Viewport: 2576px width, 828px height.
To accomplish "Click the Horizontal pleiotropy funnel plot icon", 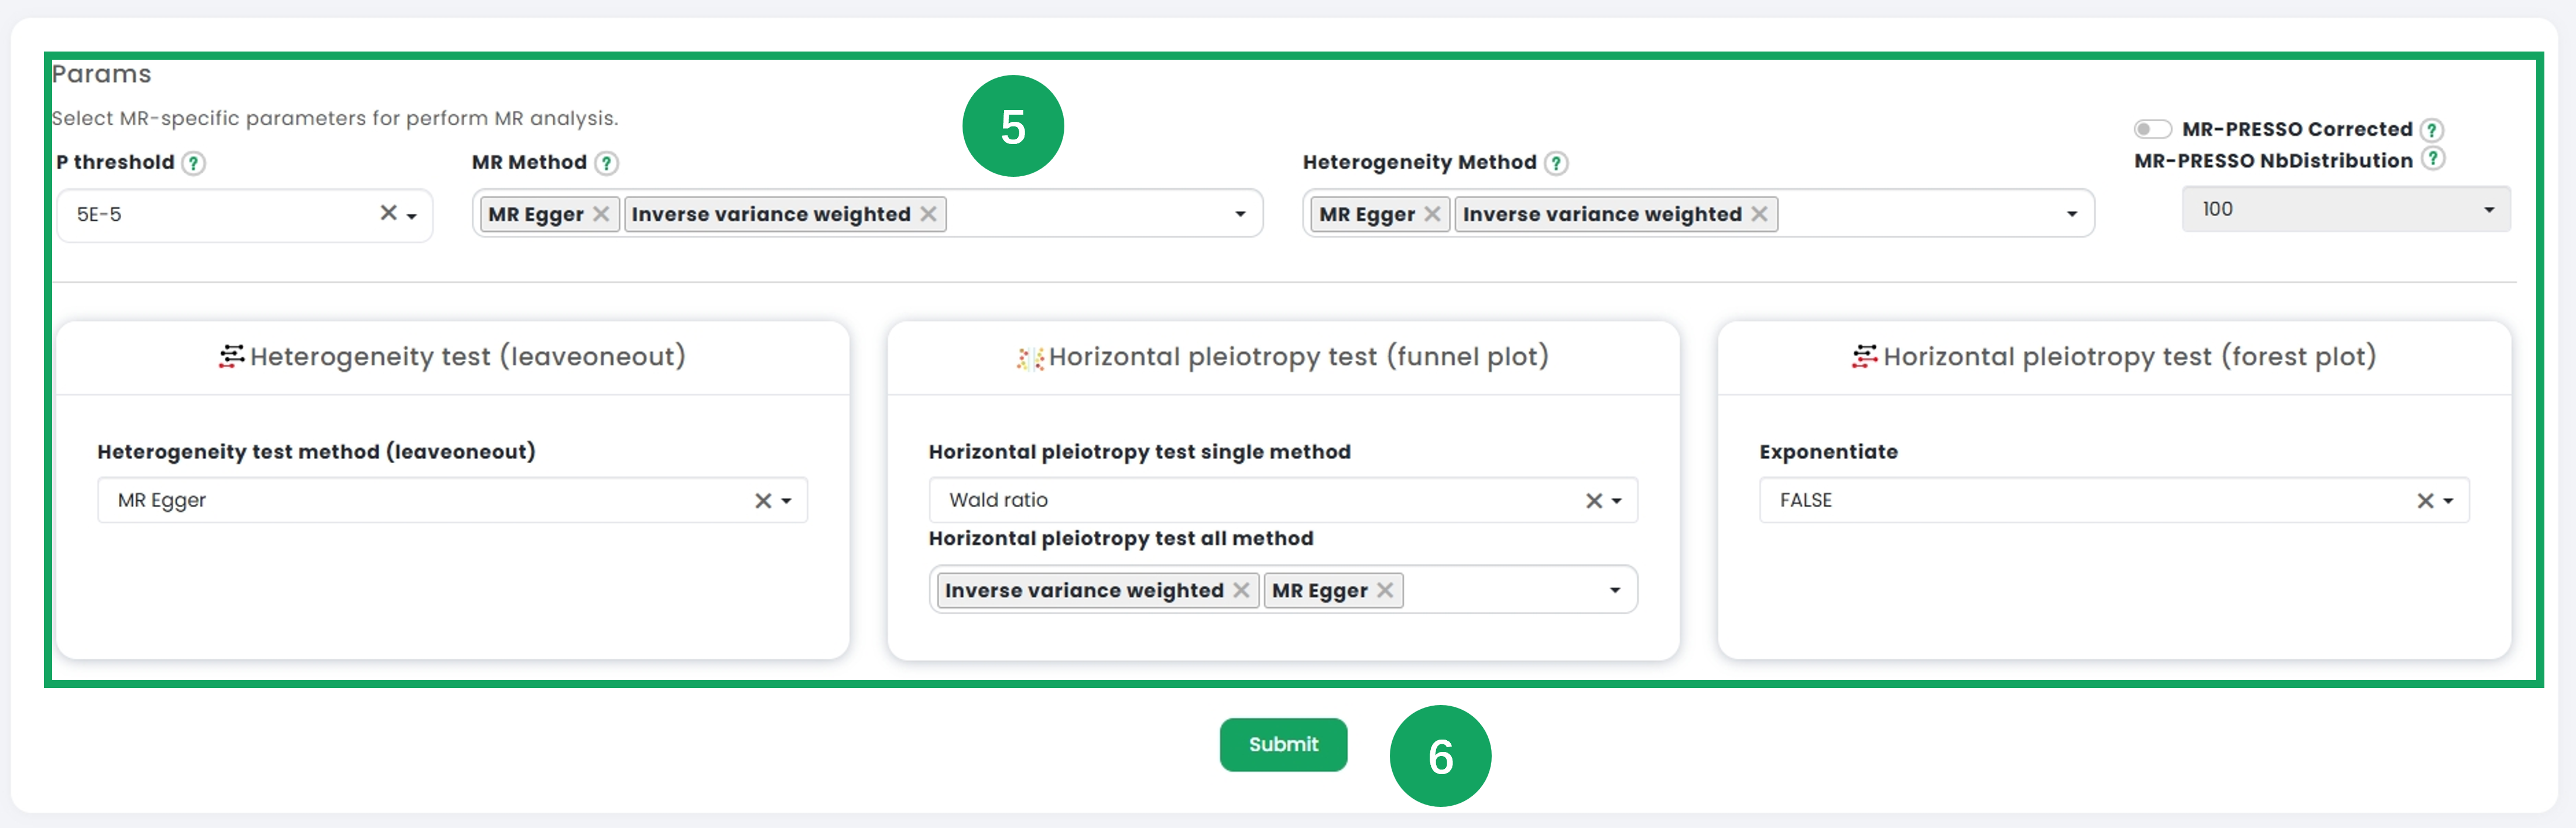I will point(1030,358).
